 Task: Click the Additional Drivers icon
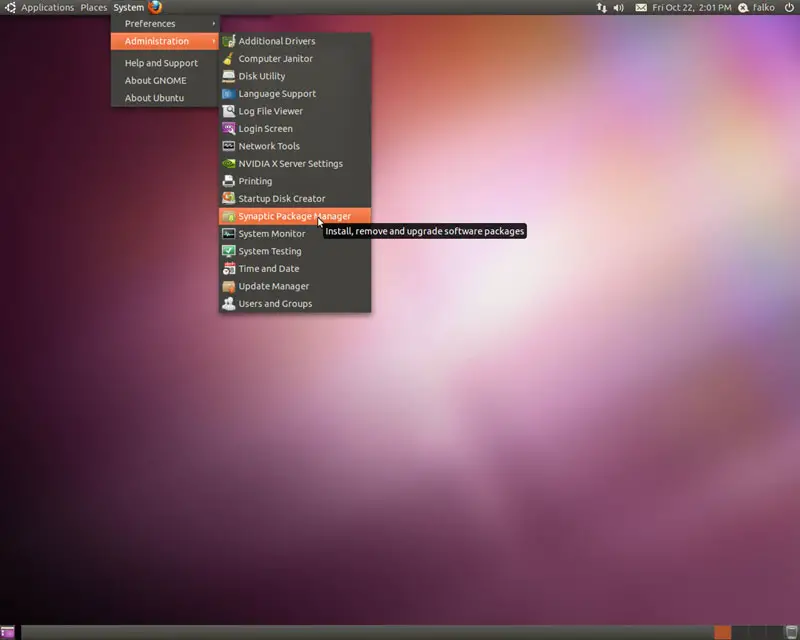tap(229, 41)
